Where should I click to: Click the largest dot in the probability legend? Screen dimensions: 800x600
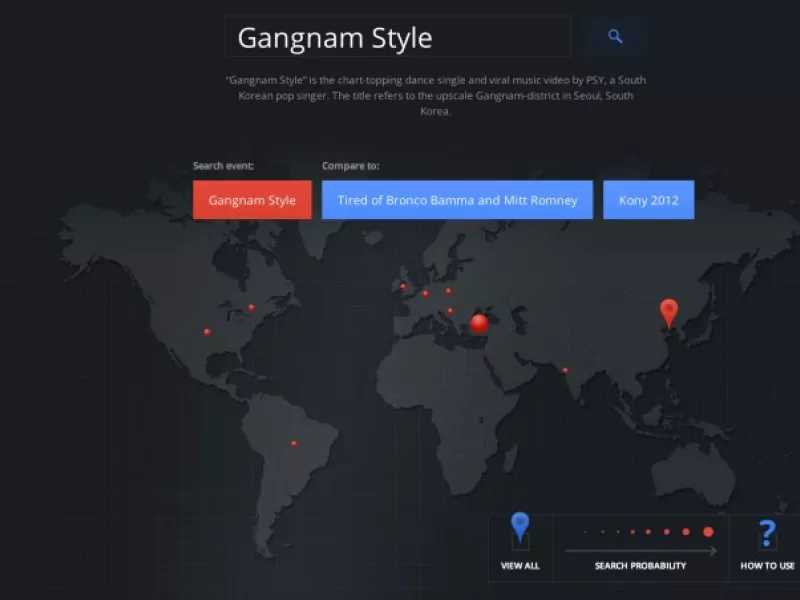tap(708, 532)
